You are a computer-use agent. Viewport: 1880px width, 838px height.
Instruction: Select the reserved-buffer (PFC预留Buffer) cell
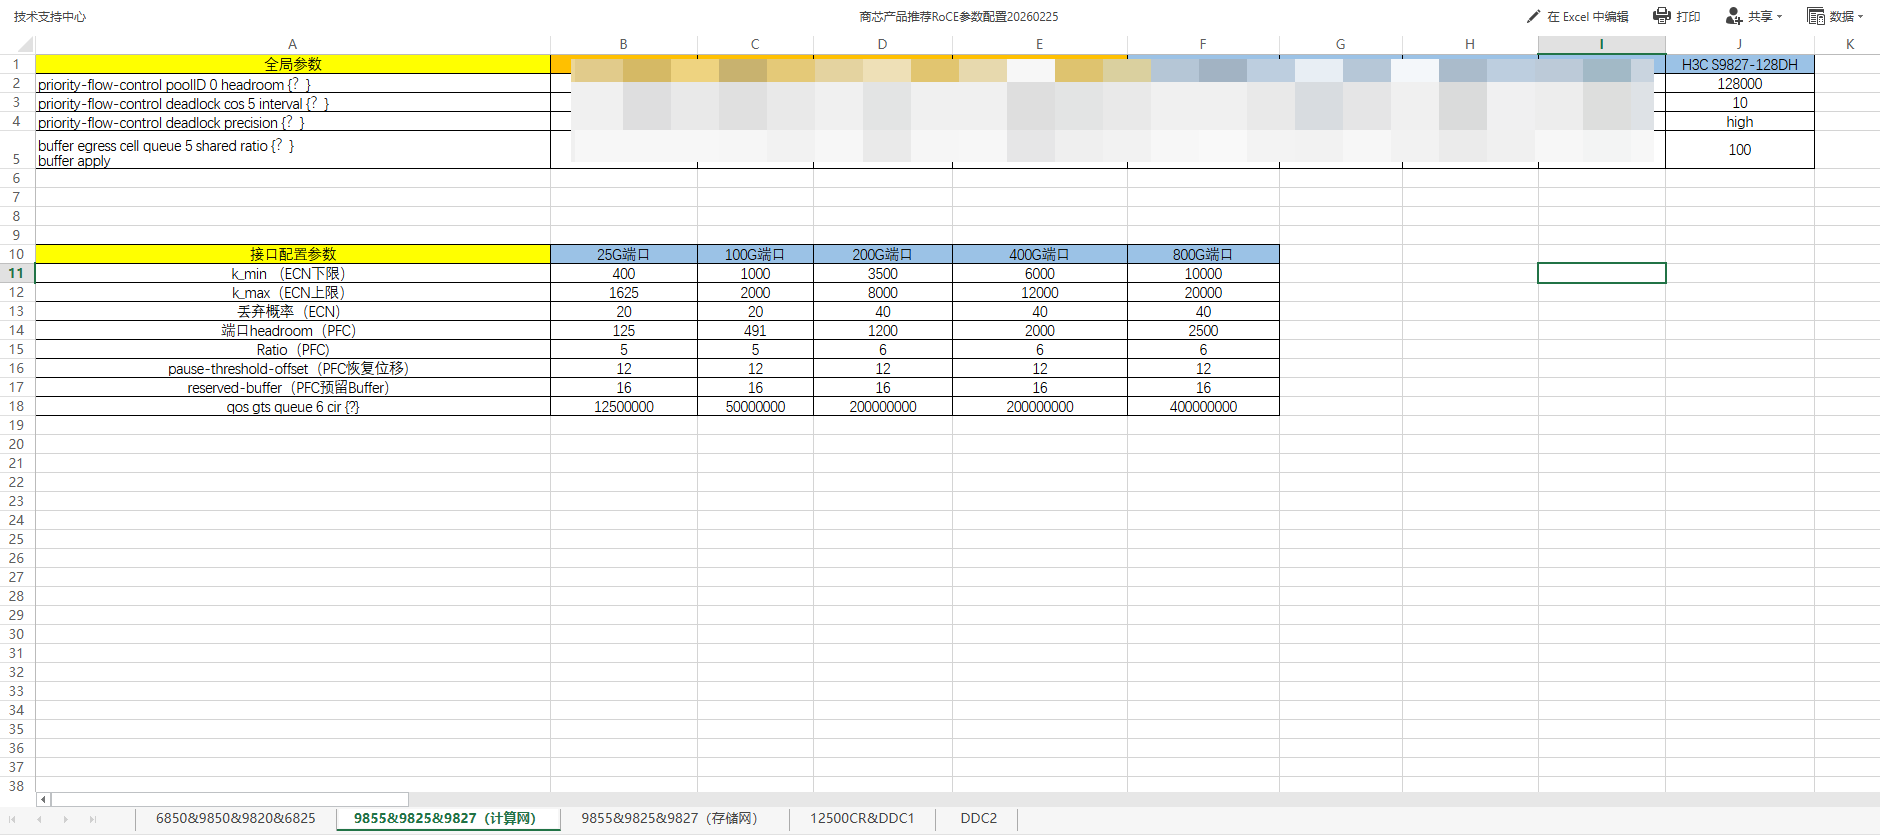pyautogui.click(x=293, y=387)
